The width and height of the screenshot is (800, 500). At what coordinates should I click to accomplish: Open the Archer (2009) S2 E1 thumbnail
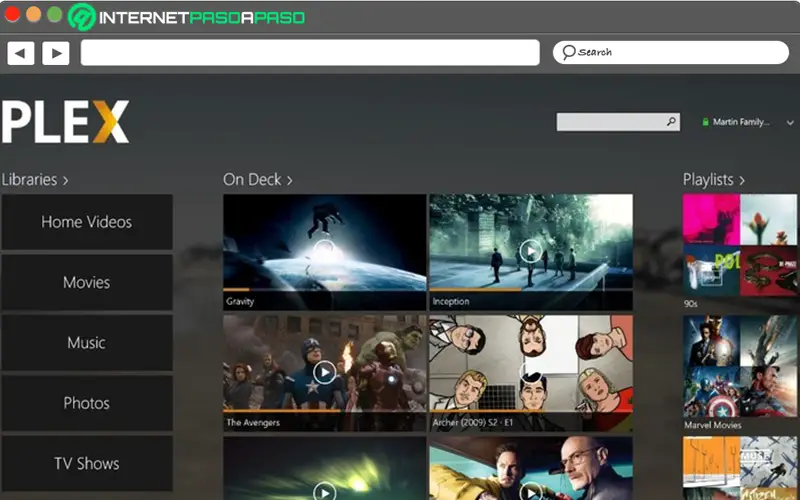coord(531,372)
